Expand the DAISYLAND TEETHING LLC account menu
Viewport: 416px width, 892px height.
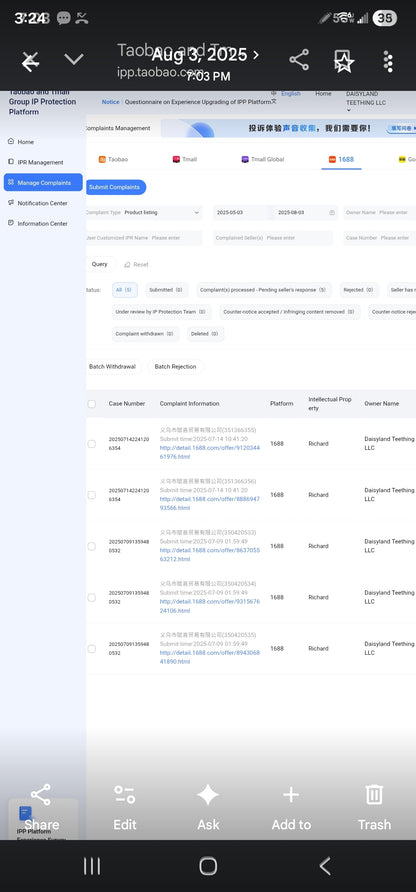365,102
